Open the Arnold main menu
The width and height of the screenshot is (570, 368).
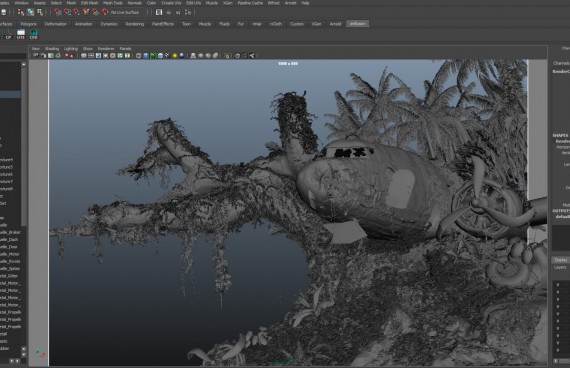(x=290, y=3)
